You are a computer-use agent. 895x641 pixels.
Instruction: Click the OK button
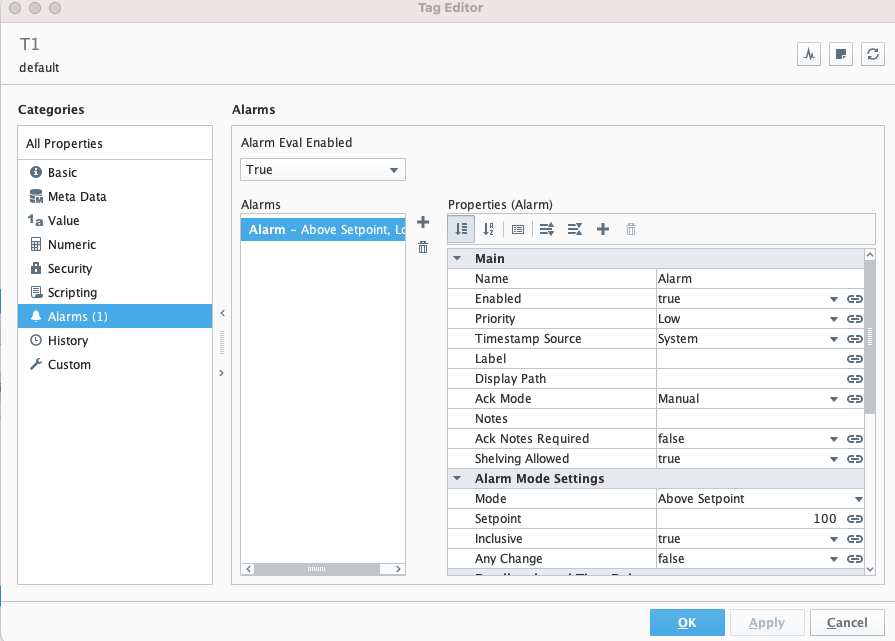(687, 622)
